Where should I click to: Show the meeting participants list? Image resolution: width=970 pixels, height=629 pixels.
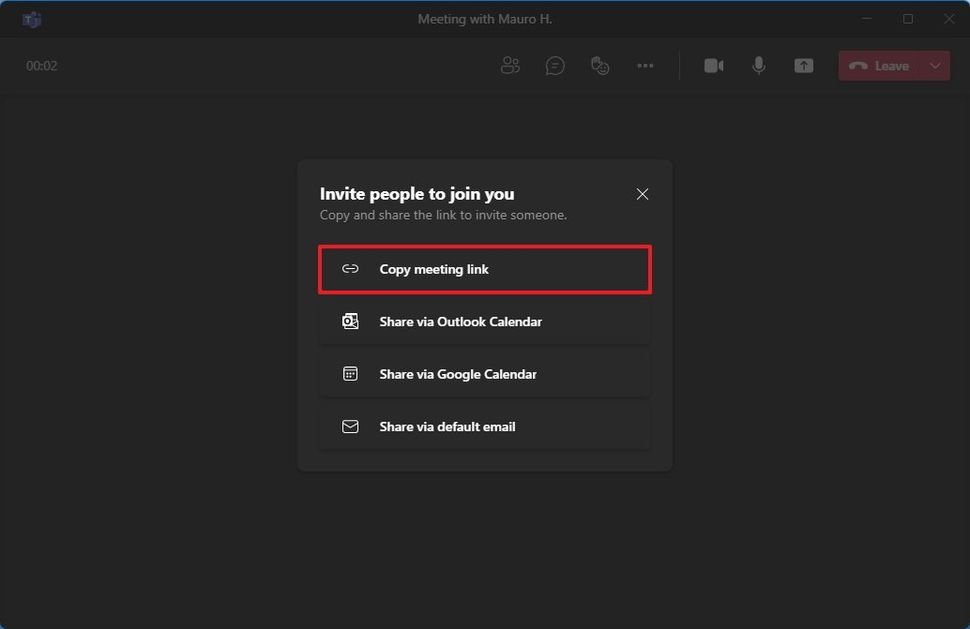pos(510,65)
